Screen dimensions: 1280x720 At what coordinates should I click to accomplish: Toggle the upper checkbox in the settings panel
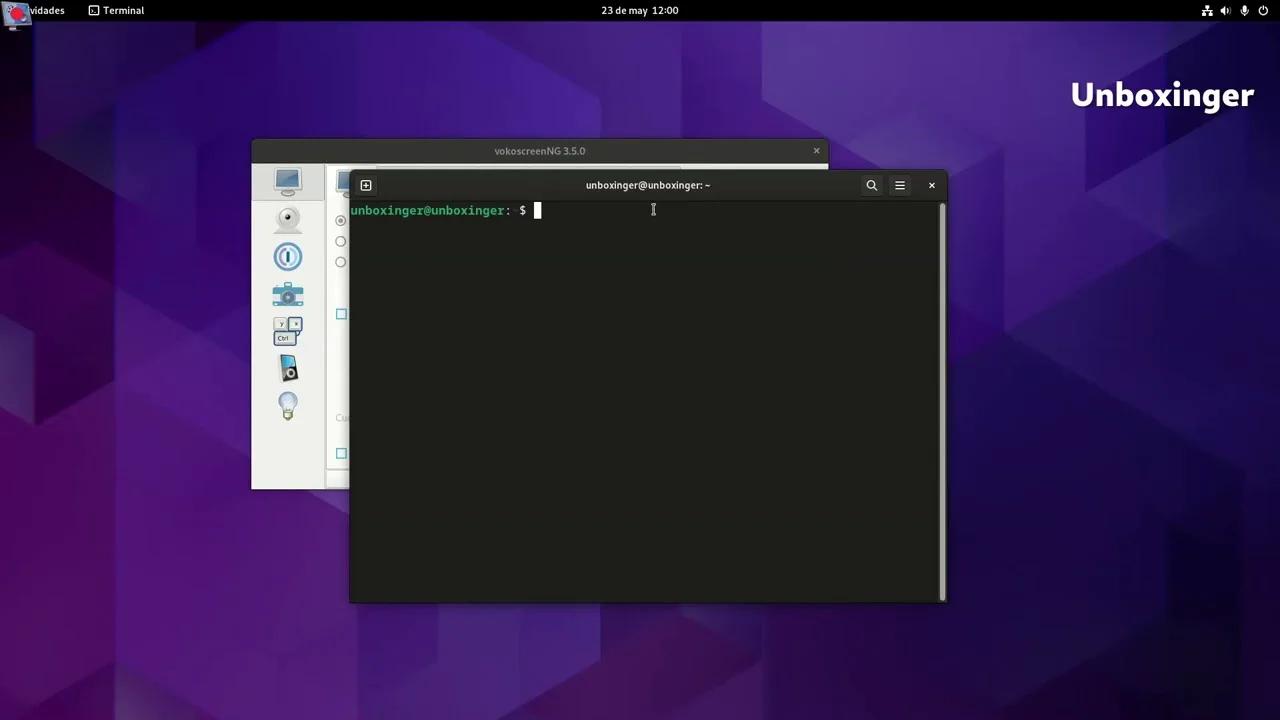tap(341, 314)
